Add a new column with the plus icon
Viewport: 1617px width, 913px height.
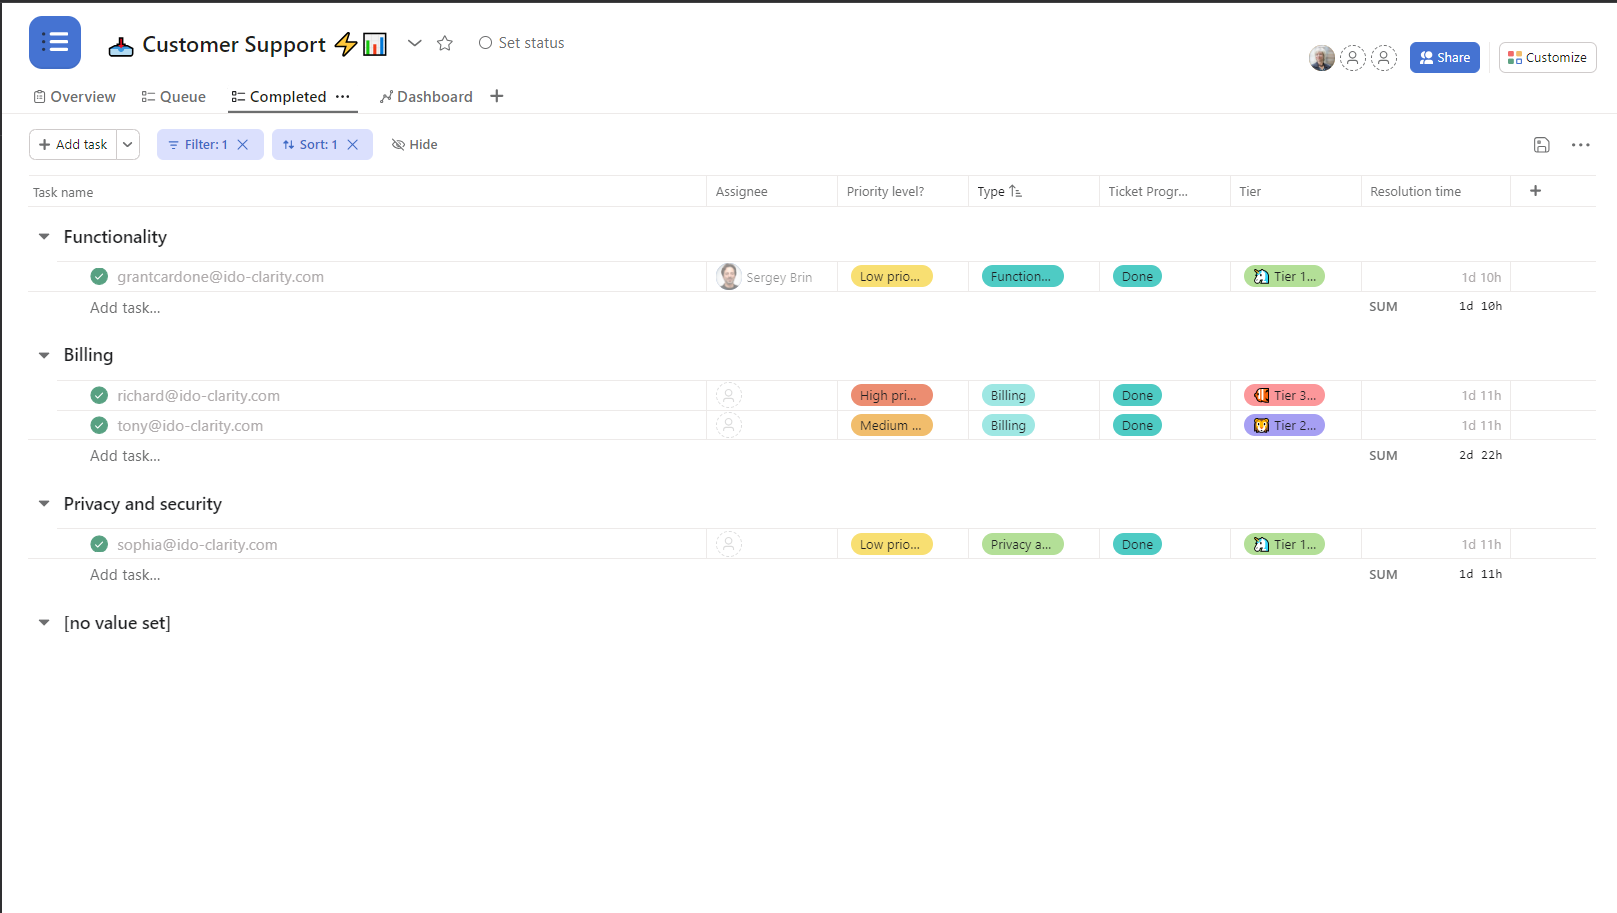[x=1535, y=190]
